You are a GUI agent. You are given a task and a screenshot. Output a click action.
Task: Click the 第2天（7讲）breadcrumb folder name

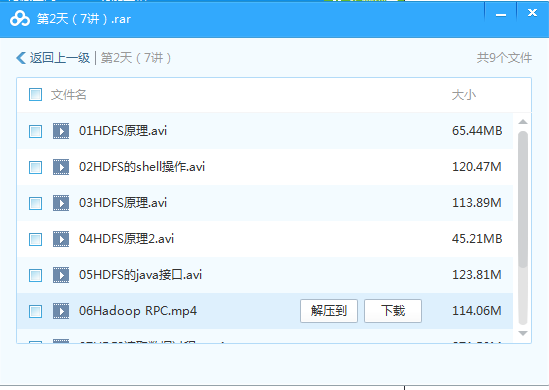coord(136,58)
